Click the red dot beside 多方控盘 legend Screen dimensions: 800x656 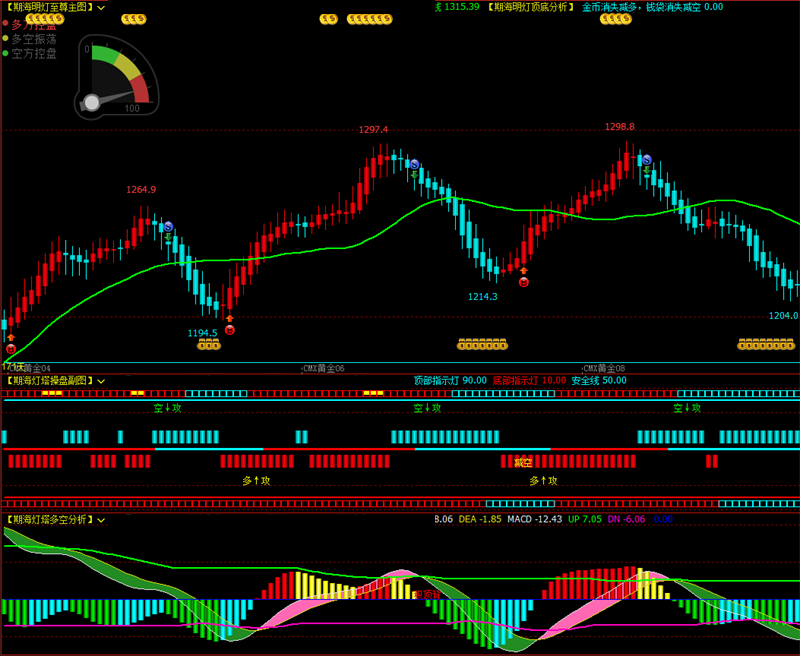click(x=6, y=23)
